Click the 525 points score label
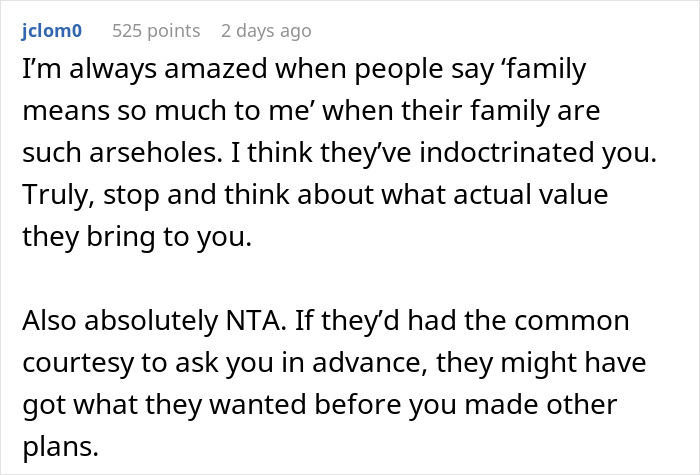The image size is (700, 475). pyautogui.click(x=156, y=31)
